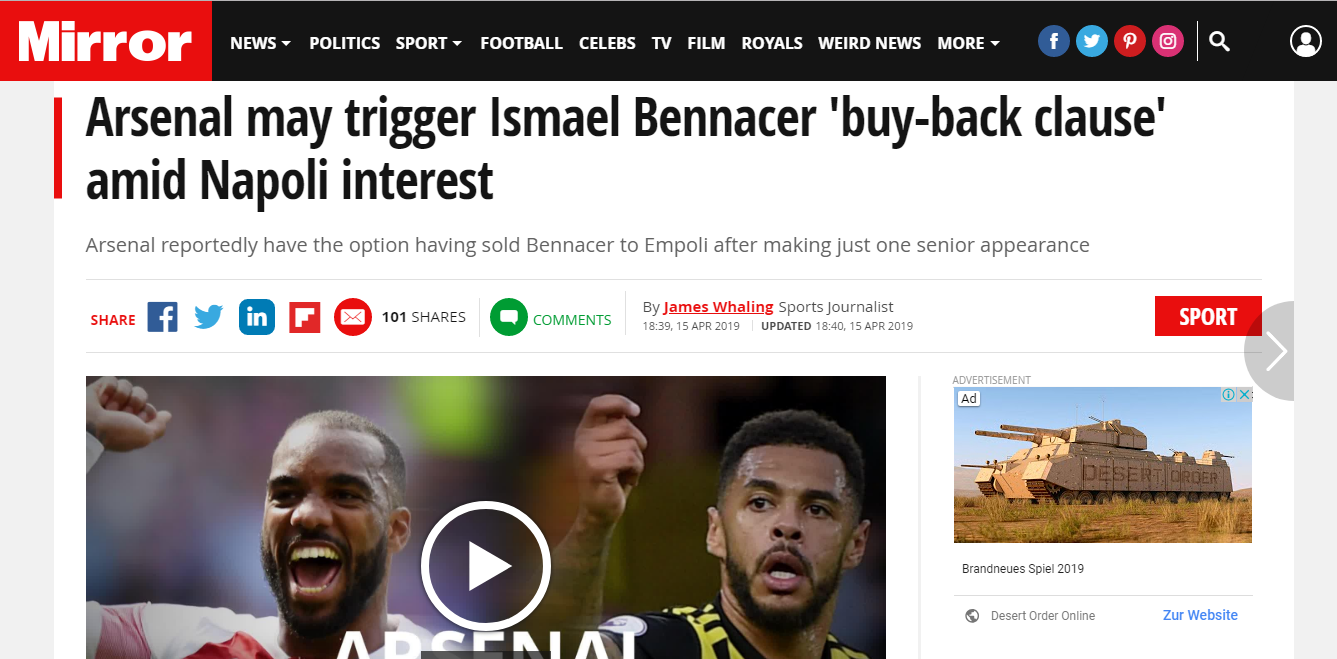The image size is (1337, 659).
Task: Open Mirror's Twitter profile from the header
Action: tap(1091, 41)
